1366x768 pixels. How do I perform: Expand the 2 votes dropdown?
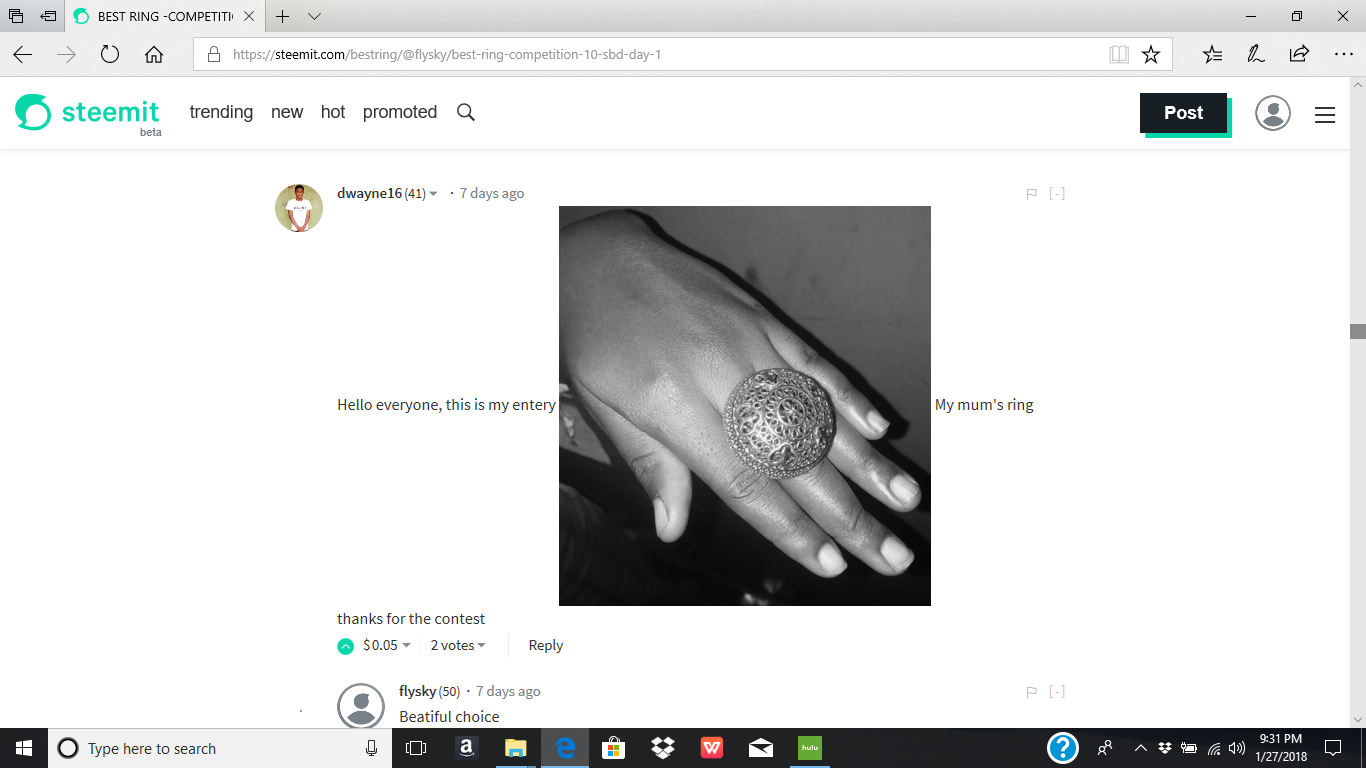(x=457, y=645)
